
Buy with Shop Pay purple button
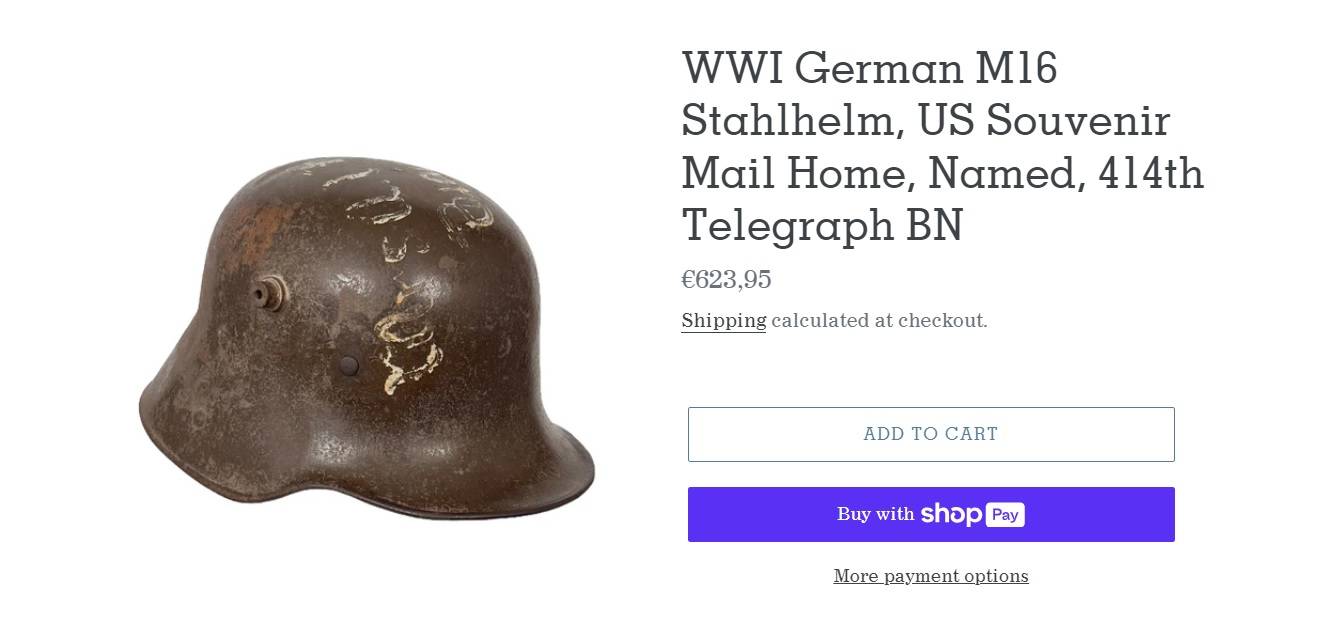[x=931, y=514]
